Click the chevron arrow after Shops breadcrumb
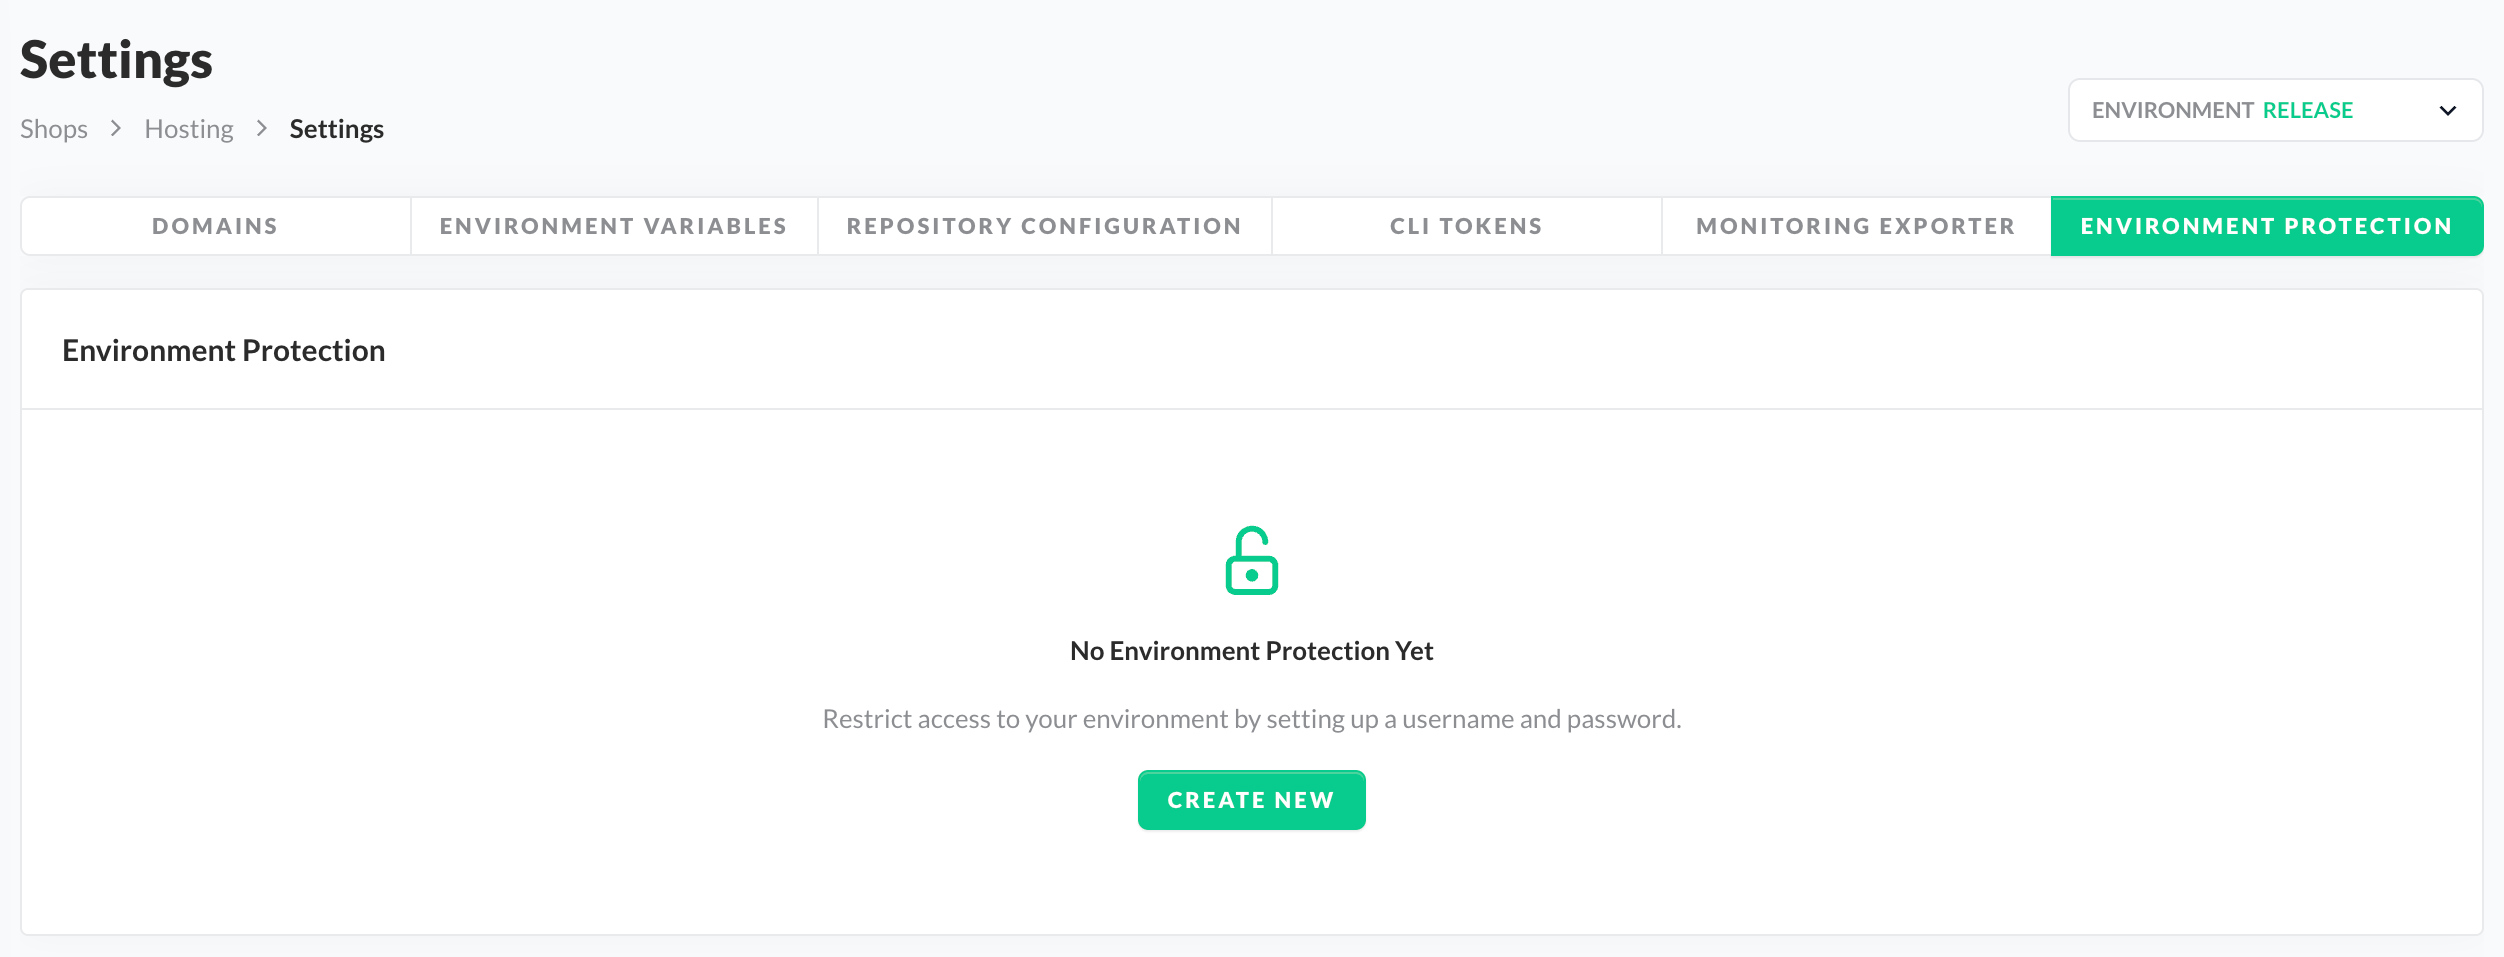 click(x=116, y=129)
